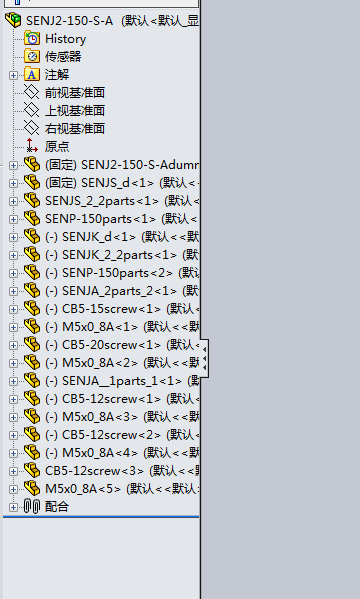
Task: Select the History tree item label
Action: pyautogui.click(x=66, y=39)
